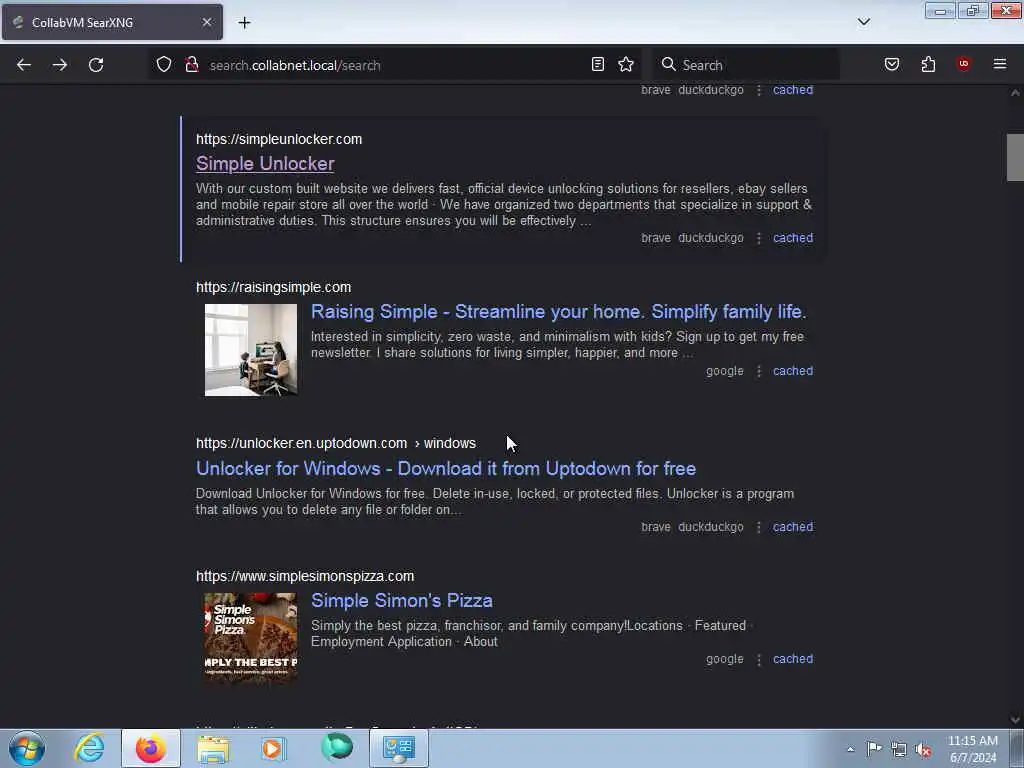1024x768 pixels.
Task: Bookmark this page with the star icon
Action: 626,64
